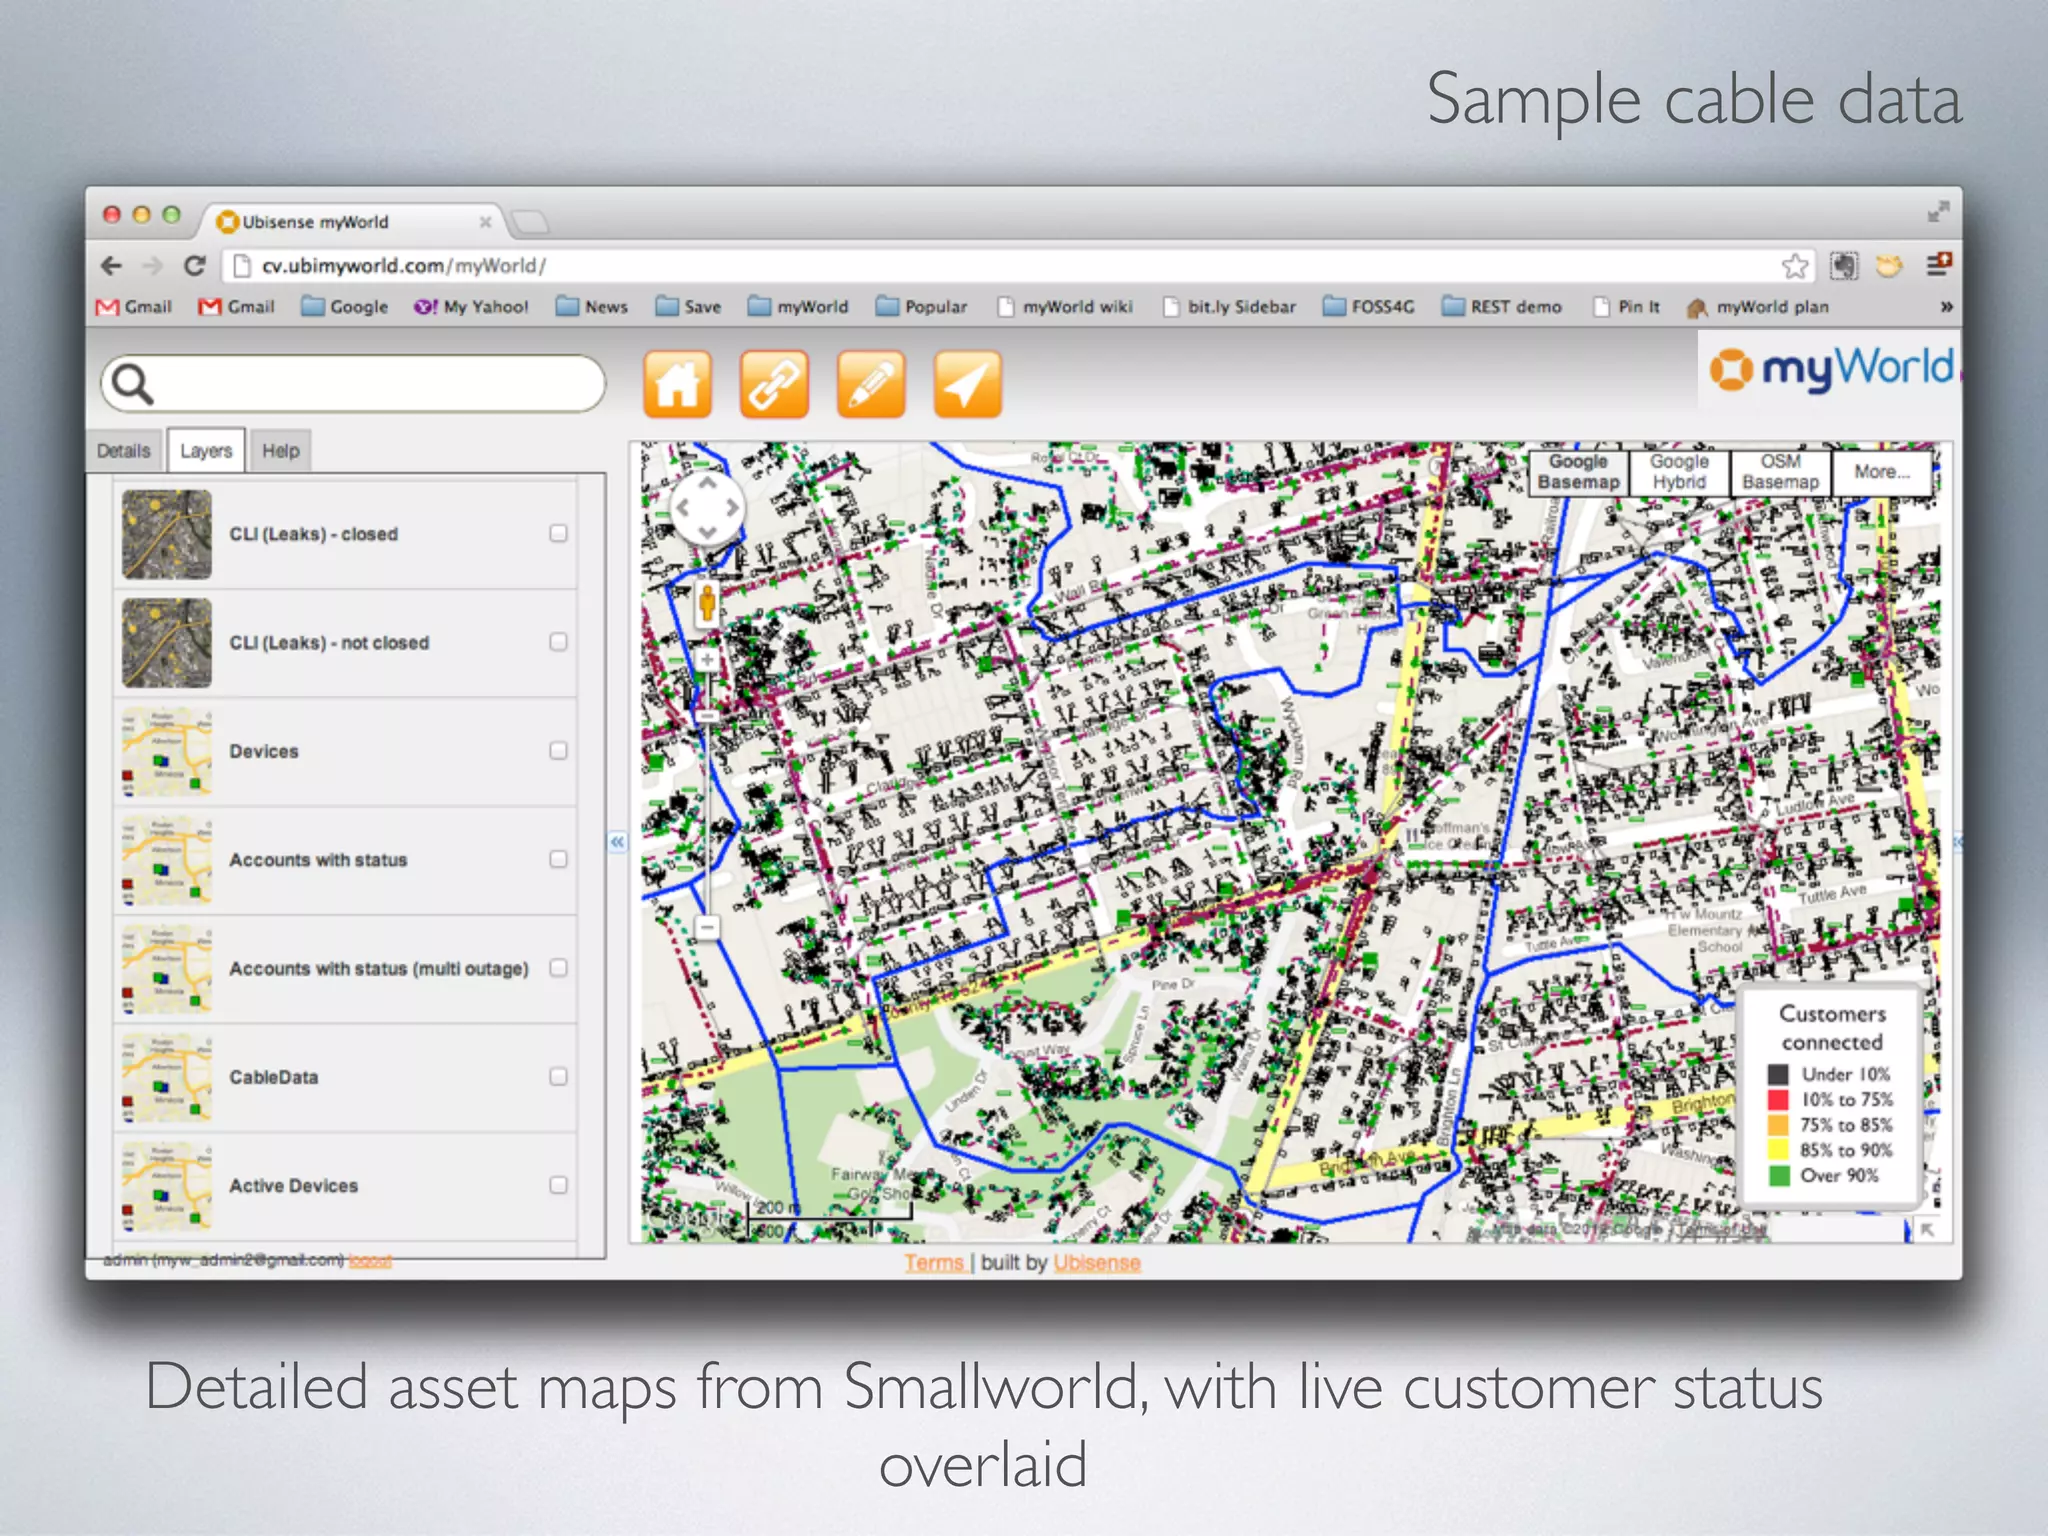Viewport: 2048px width, 1536px height.
Task: Click the magnifying glass search icon
Action: [x=132, y=383]
